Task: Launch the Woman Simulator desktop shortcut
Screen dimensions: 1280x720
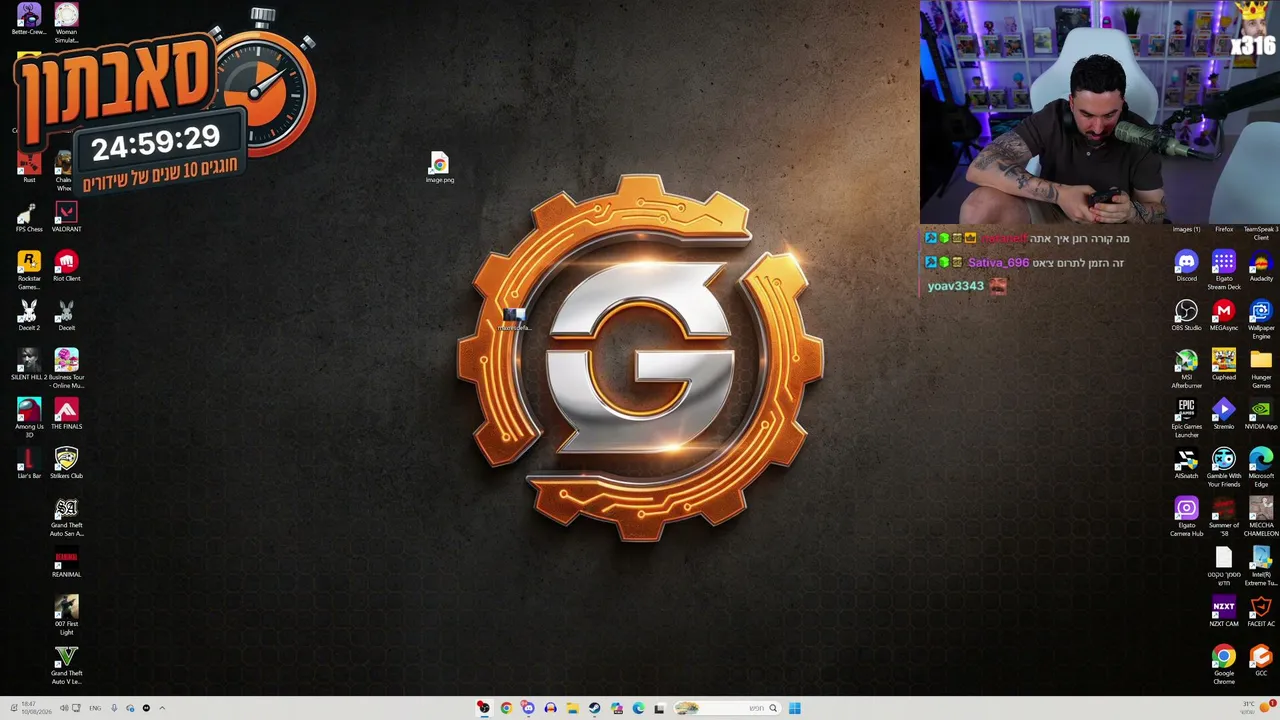Action: tap(66, 22)
